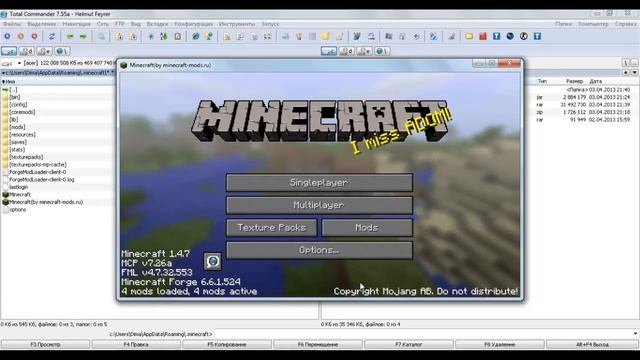Click right panel root directory backslash button
Image resolution: width=640 pixels, height=360 pixels.
pos(625,63)
